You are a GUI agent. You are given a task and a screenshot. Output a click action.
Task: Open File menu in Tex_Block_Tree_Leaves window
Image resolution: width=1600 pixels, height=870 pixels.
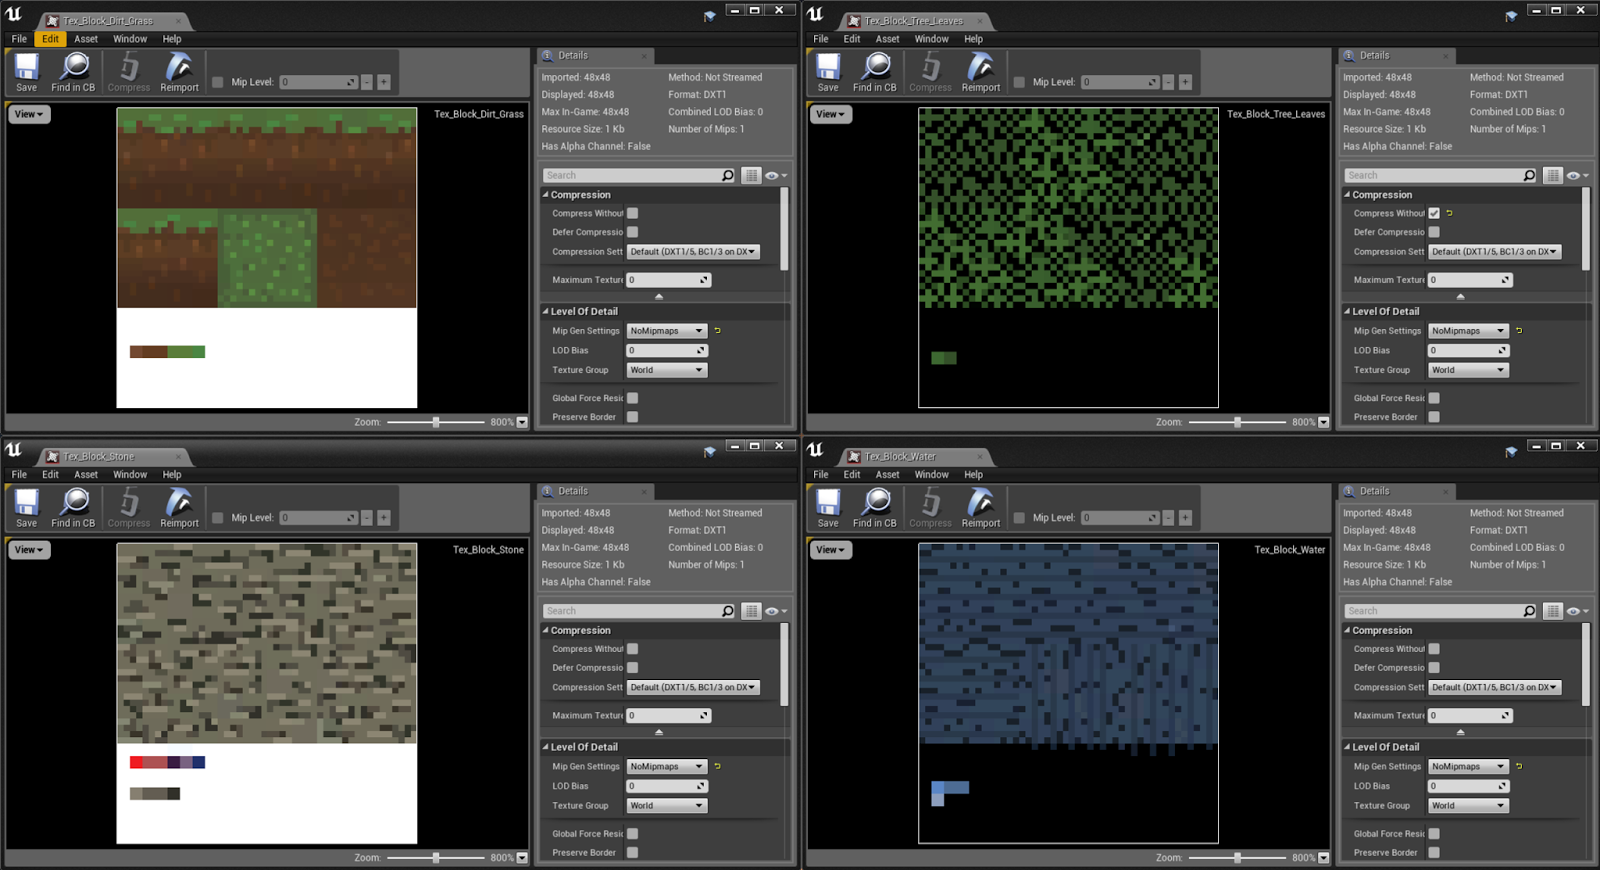[x=821, y=39]
